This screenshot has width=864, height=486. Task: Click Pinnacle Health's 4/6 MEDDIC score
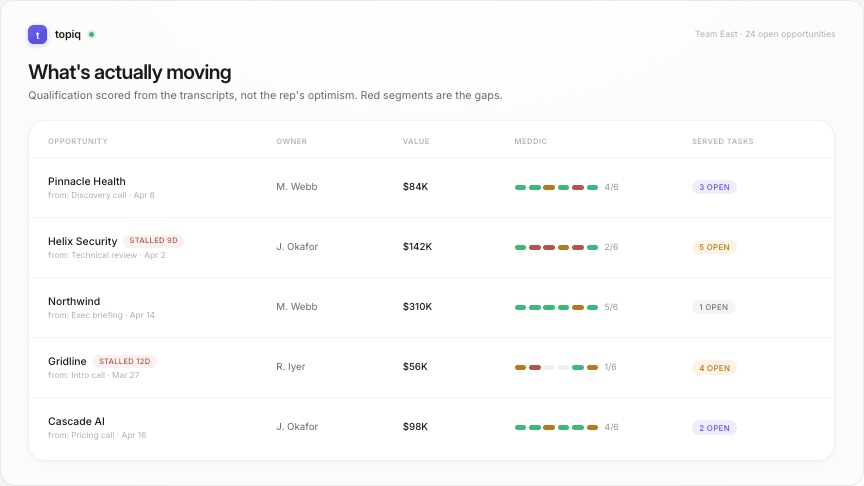coord(611,187)
